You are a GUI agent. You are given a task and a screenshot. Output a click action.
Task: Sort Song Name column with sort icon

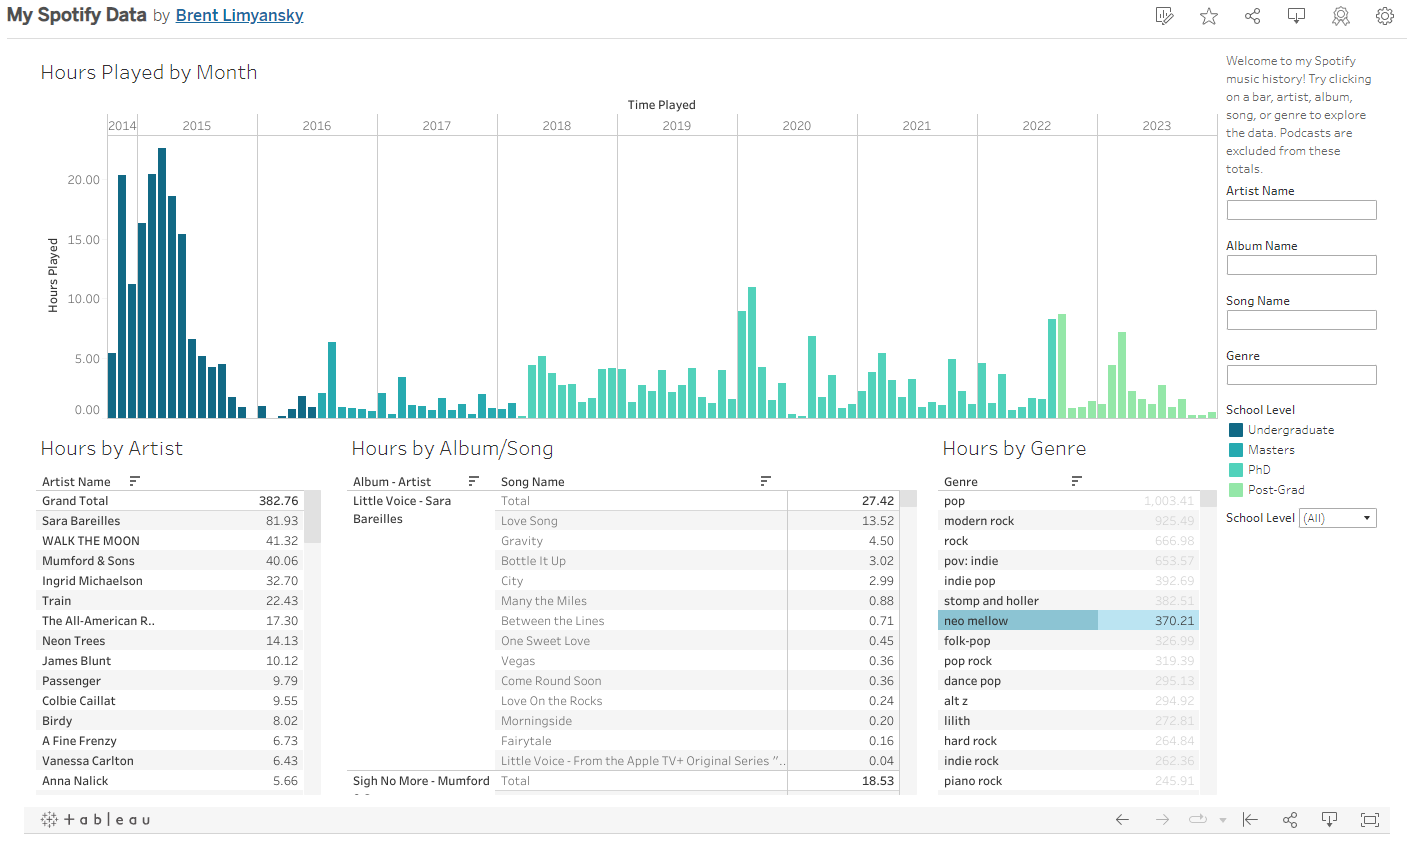coord(765,481)
